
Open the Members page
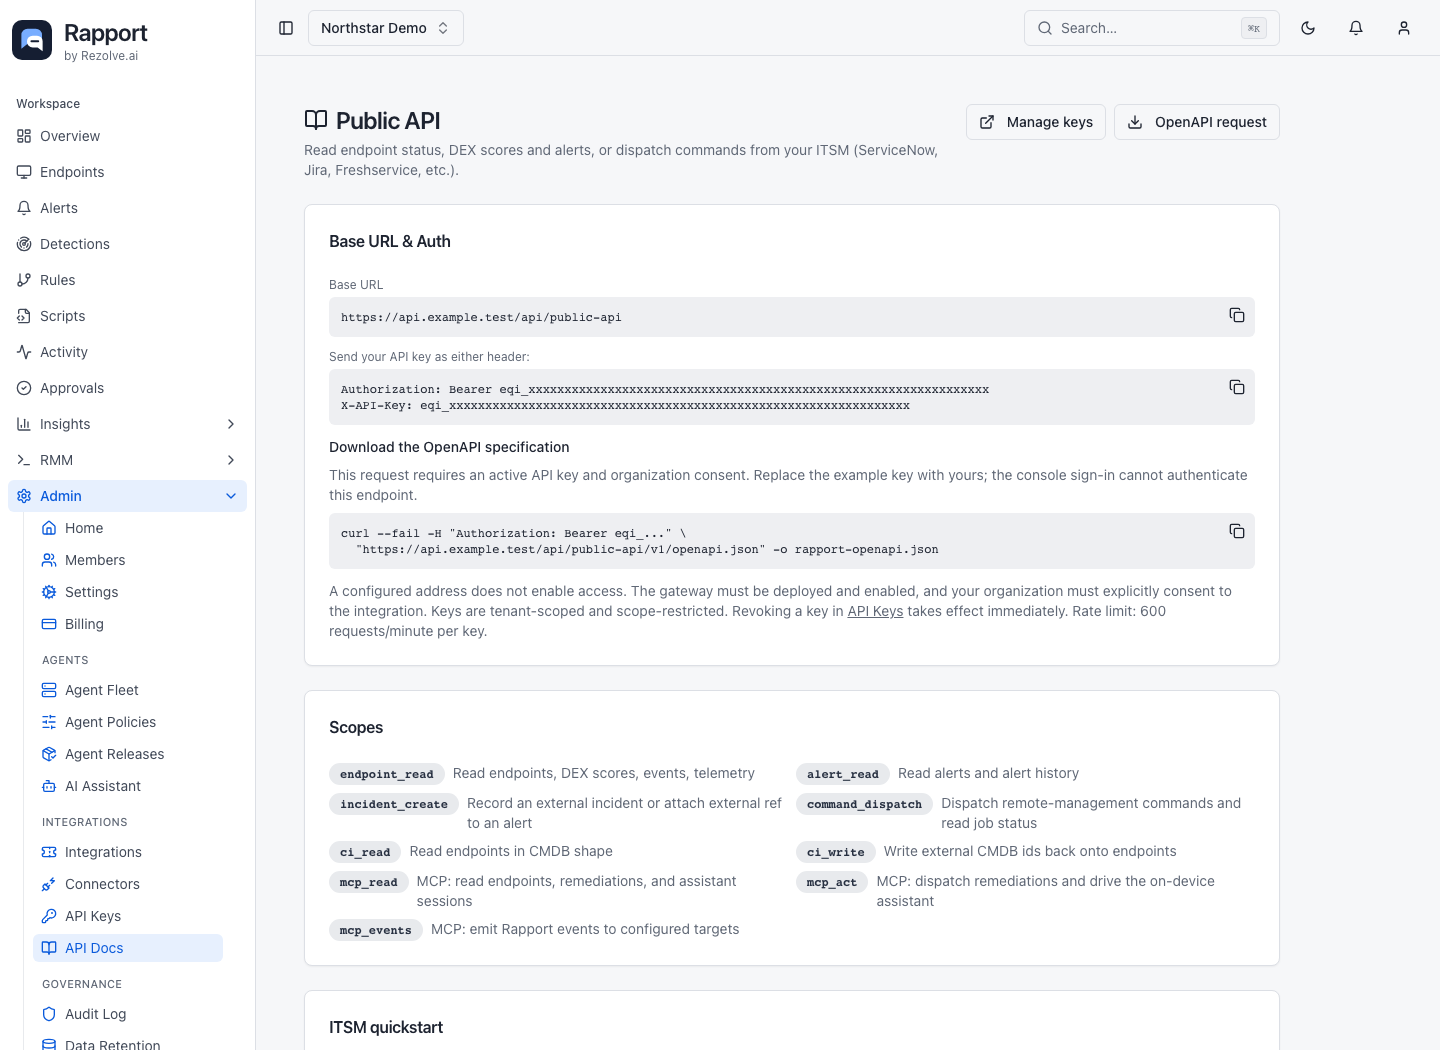click(x=128, y=560)
